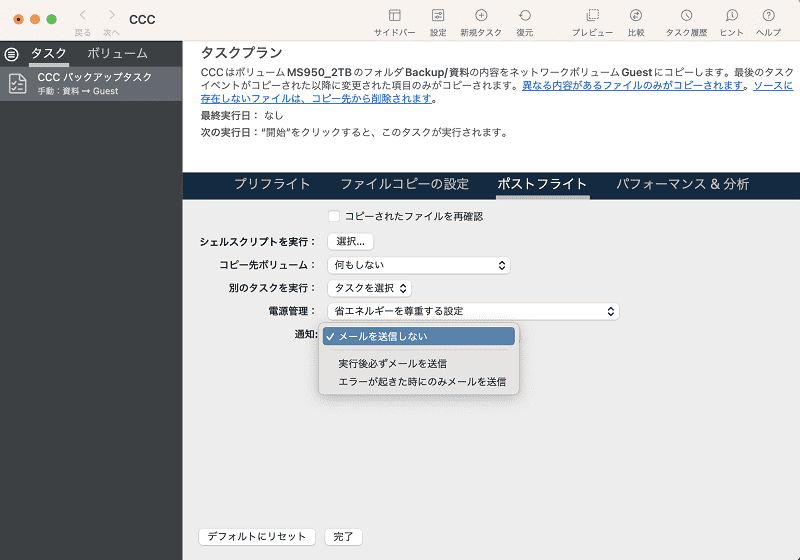Click the シェルスクリプトを実行 label
This screenshot has width=800, height=560.
pyautogui.click(x=258, y=242)
